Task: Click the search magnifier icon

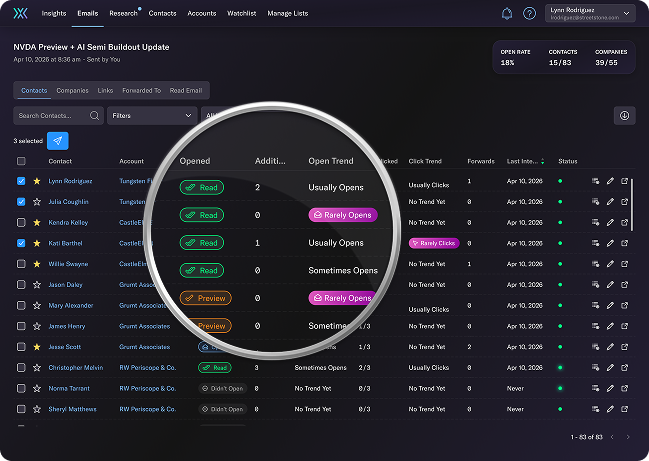Action: click(x=94, y=115)
